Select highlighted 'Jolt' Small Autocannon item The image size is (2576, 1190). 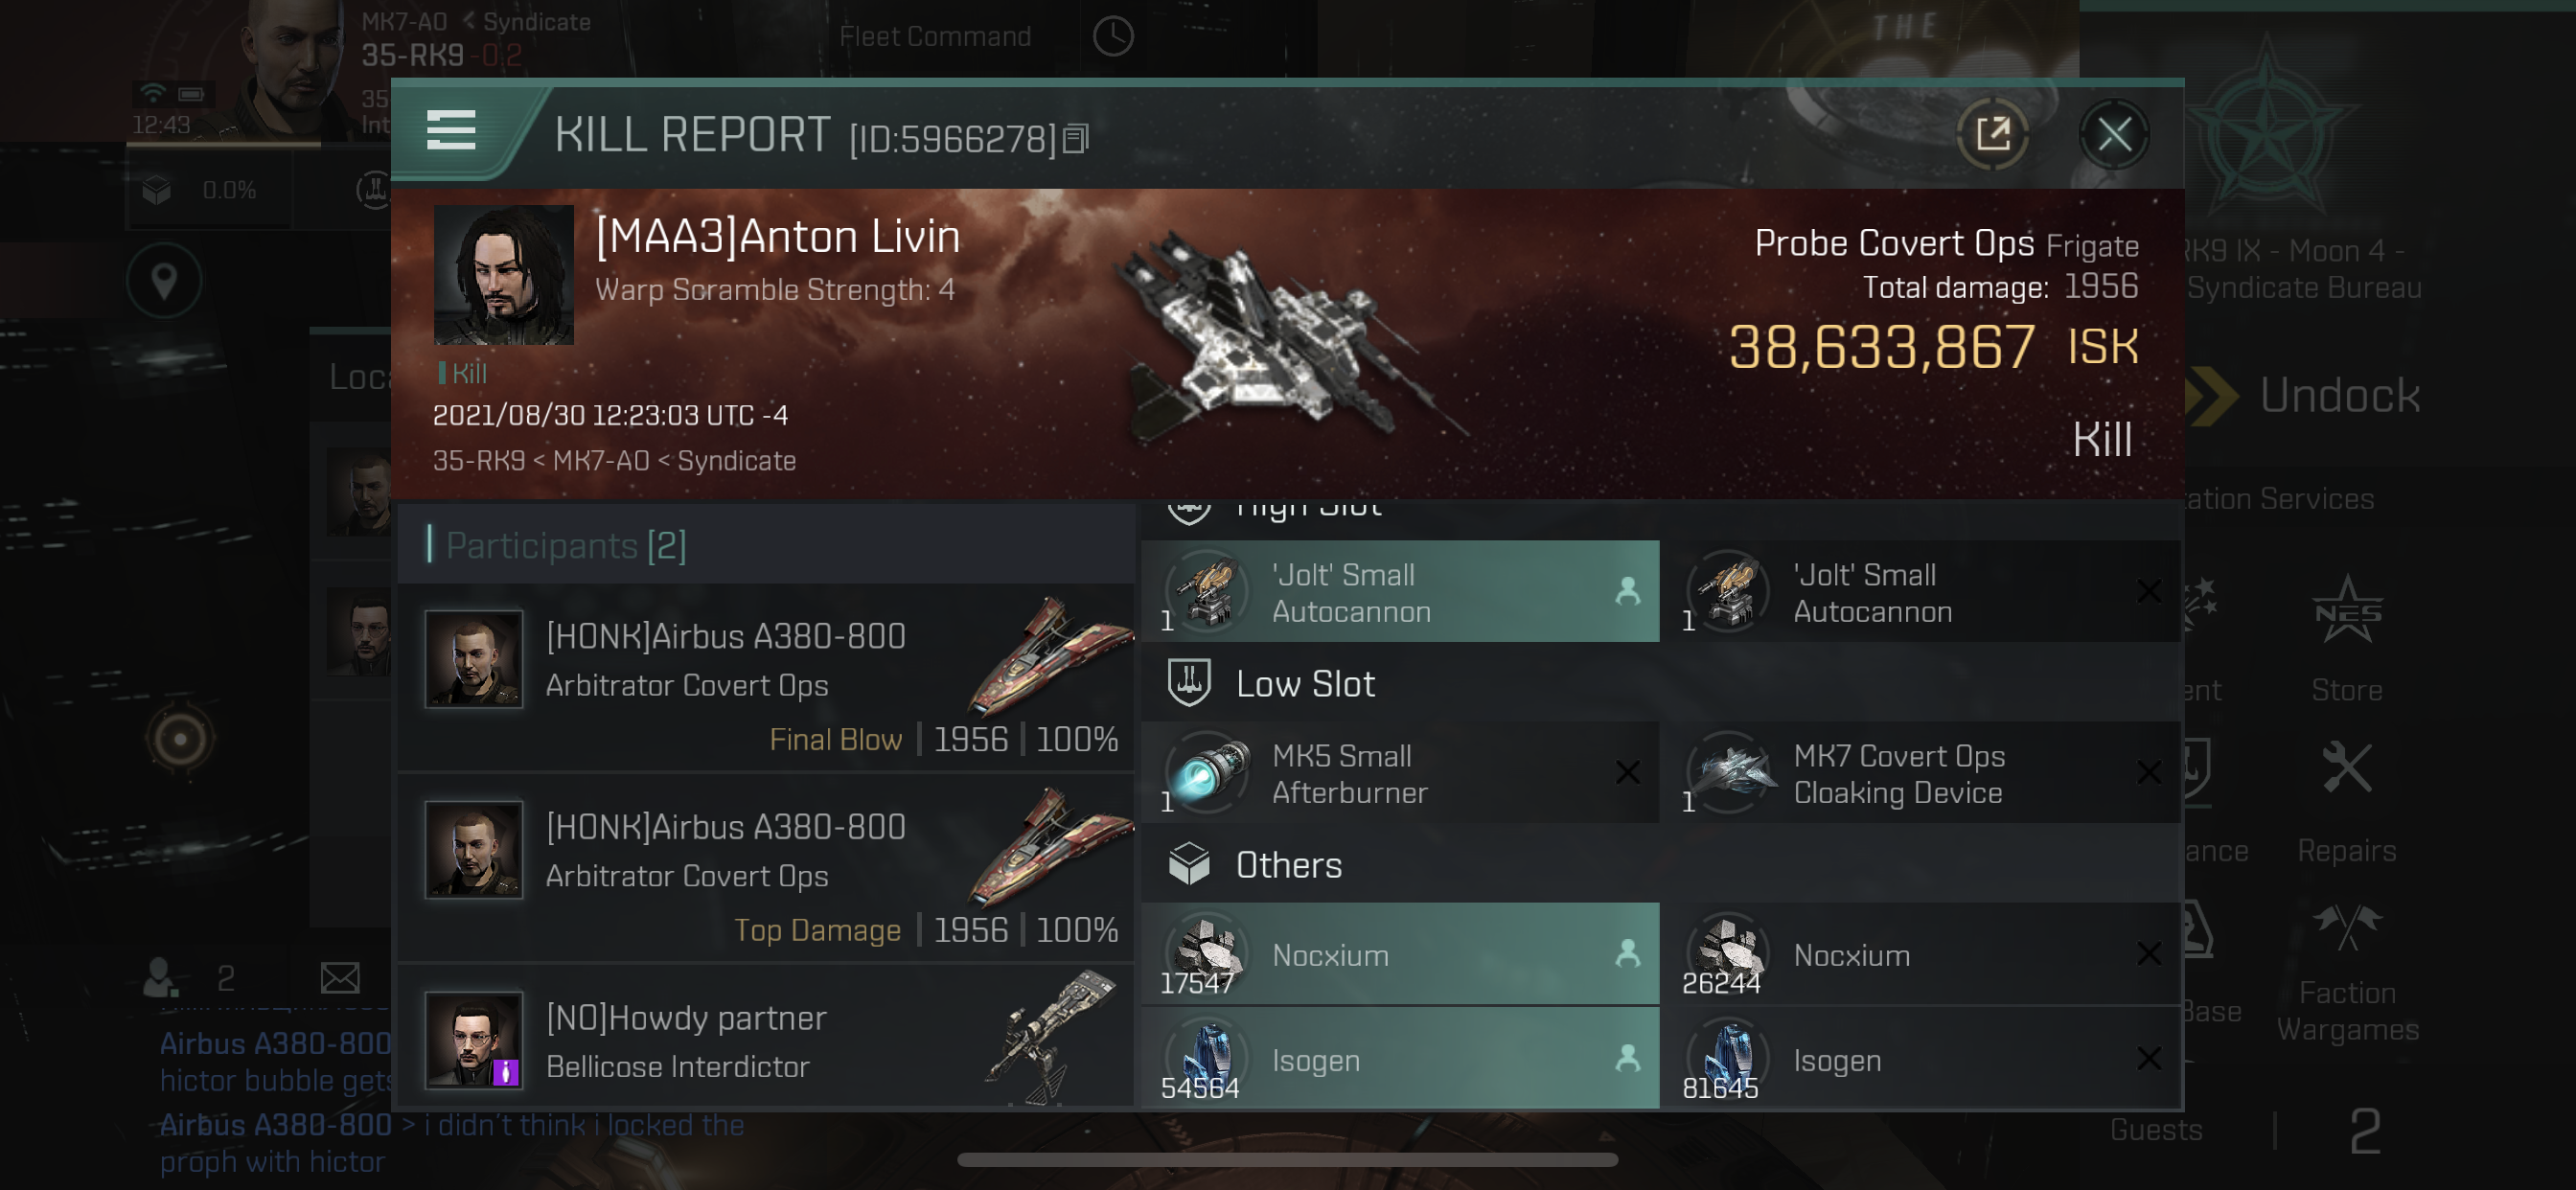(1400, 592)
